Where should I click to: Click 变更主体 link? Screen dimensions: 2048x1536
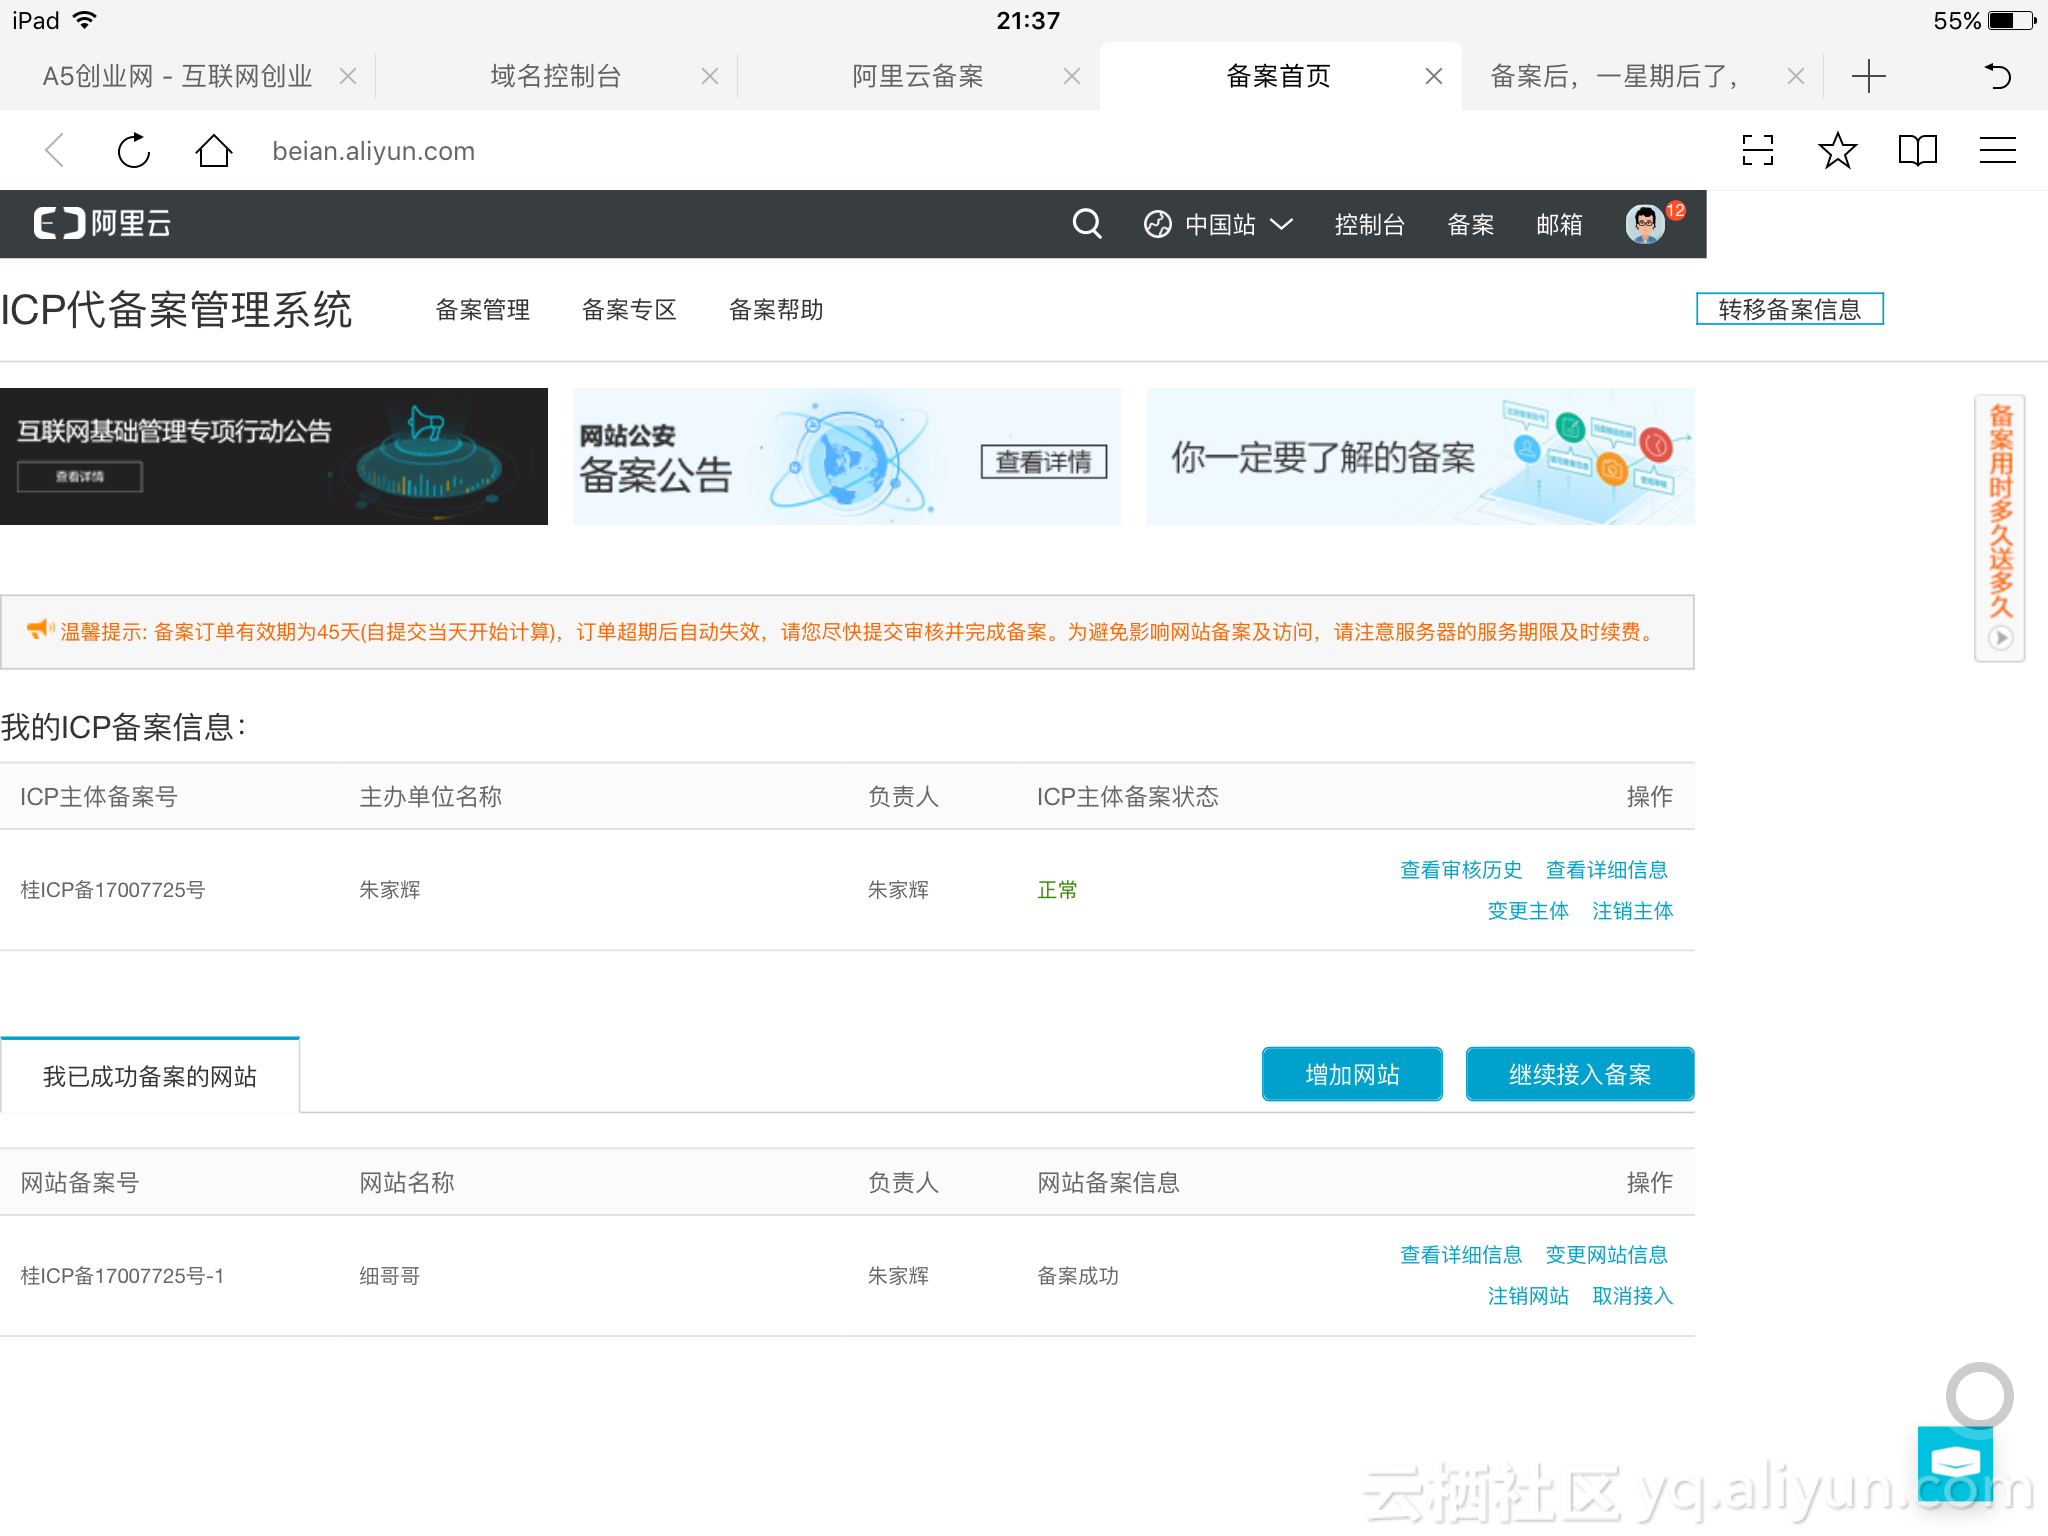[x=1528, y=911]
